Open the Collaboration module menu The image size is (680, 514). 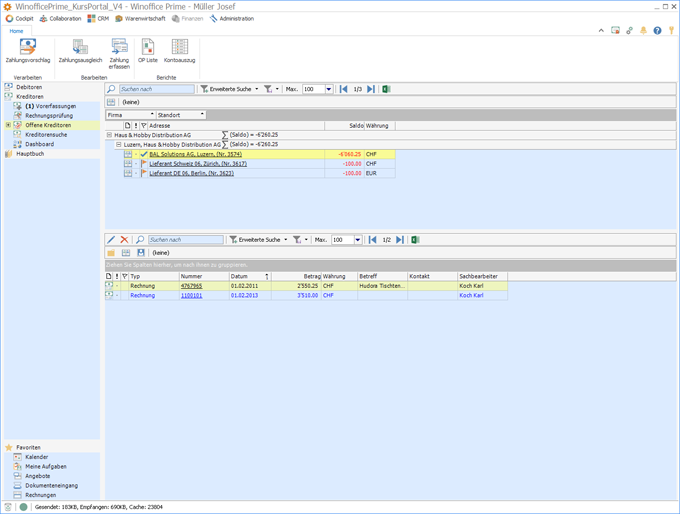[x=61, y=19]
